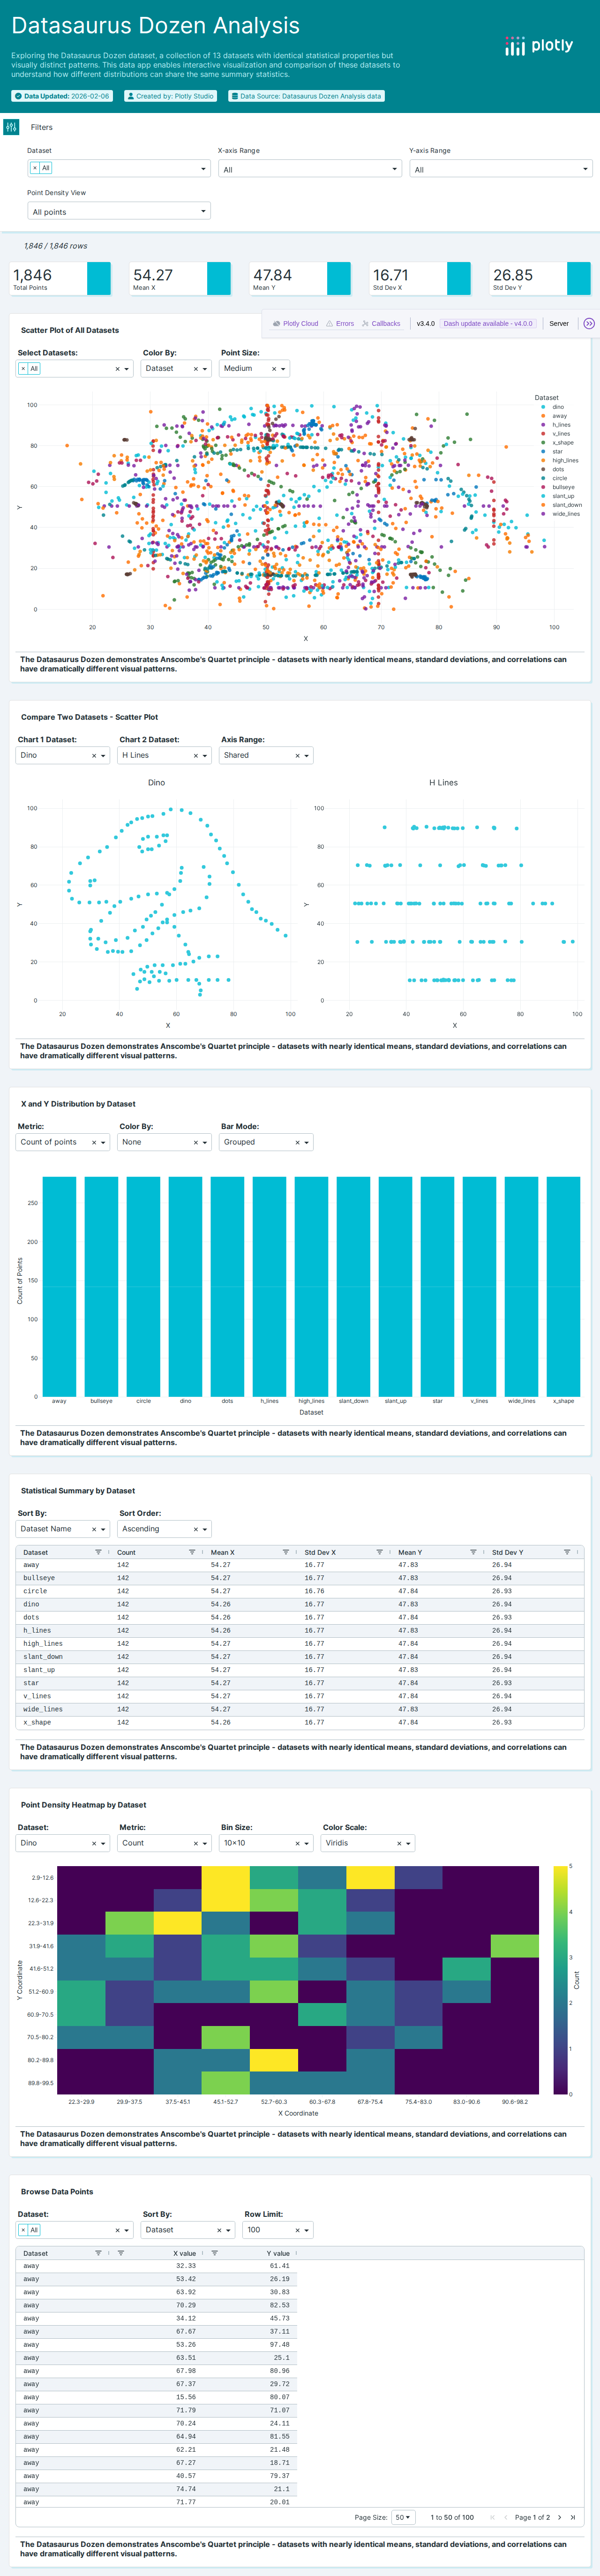Screen dimensions: 600x2576
Task: Open the Sort By 'Dataset Name' dropdown
Action: tap(62, 1529)
